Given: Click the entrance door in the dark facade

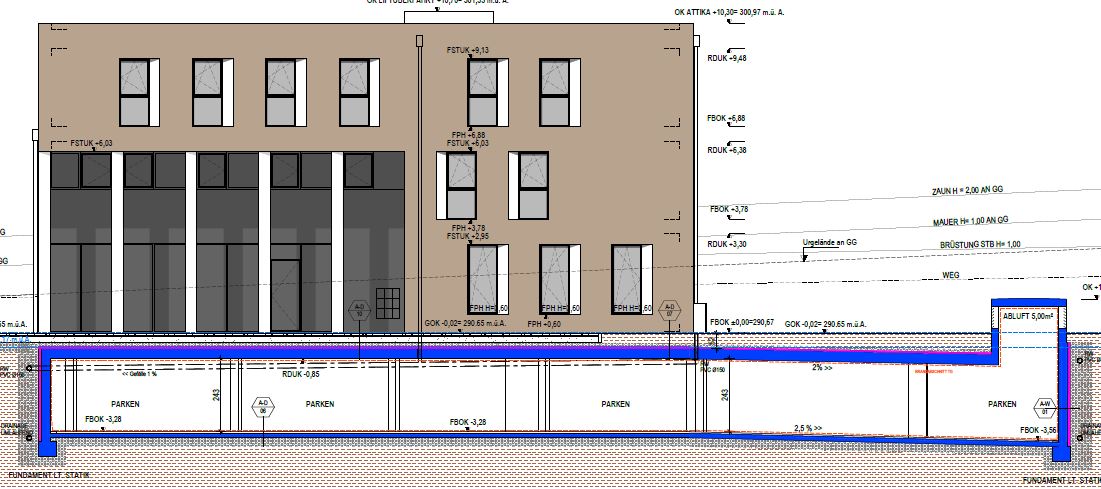Looking at the screenshot, I should tap(286, 295).
